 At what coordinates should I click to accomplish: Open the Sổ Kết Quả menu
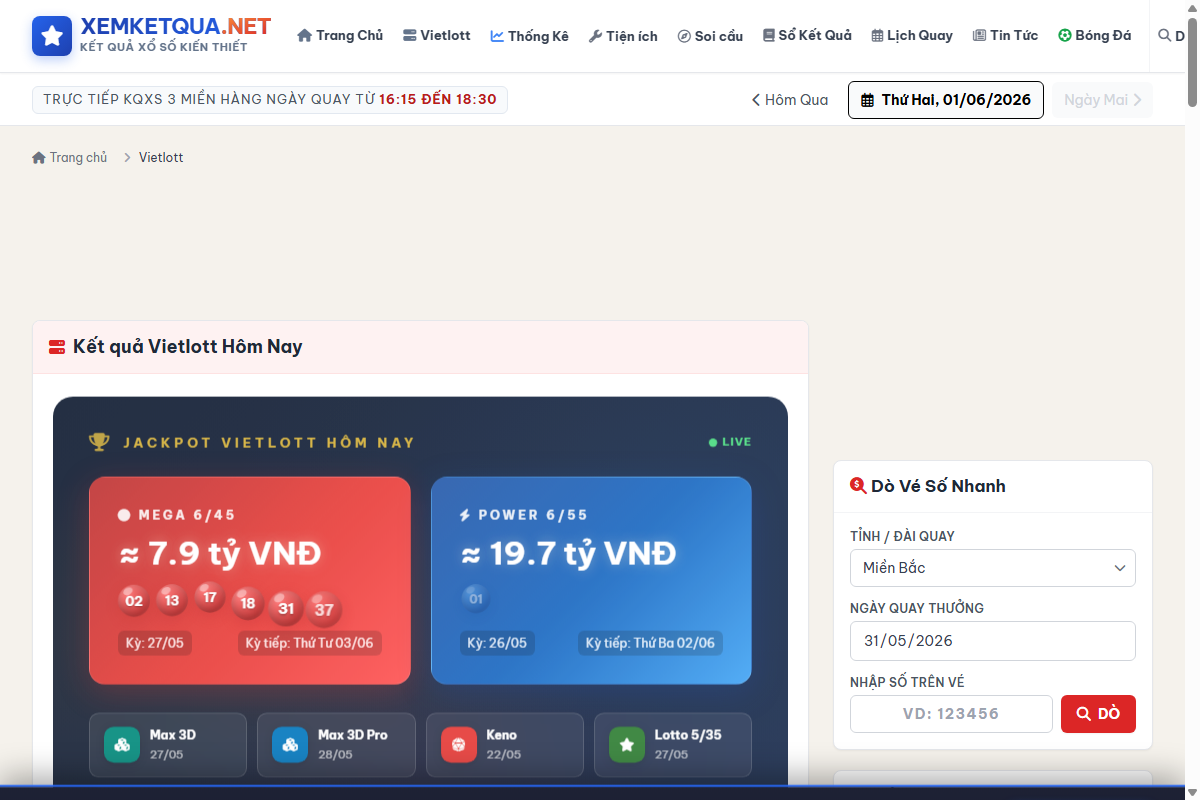(807, 36)
